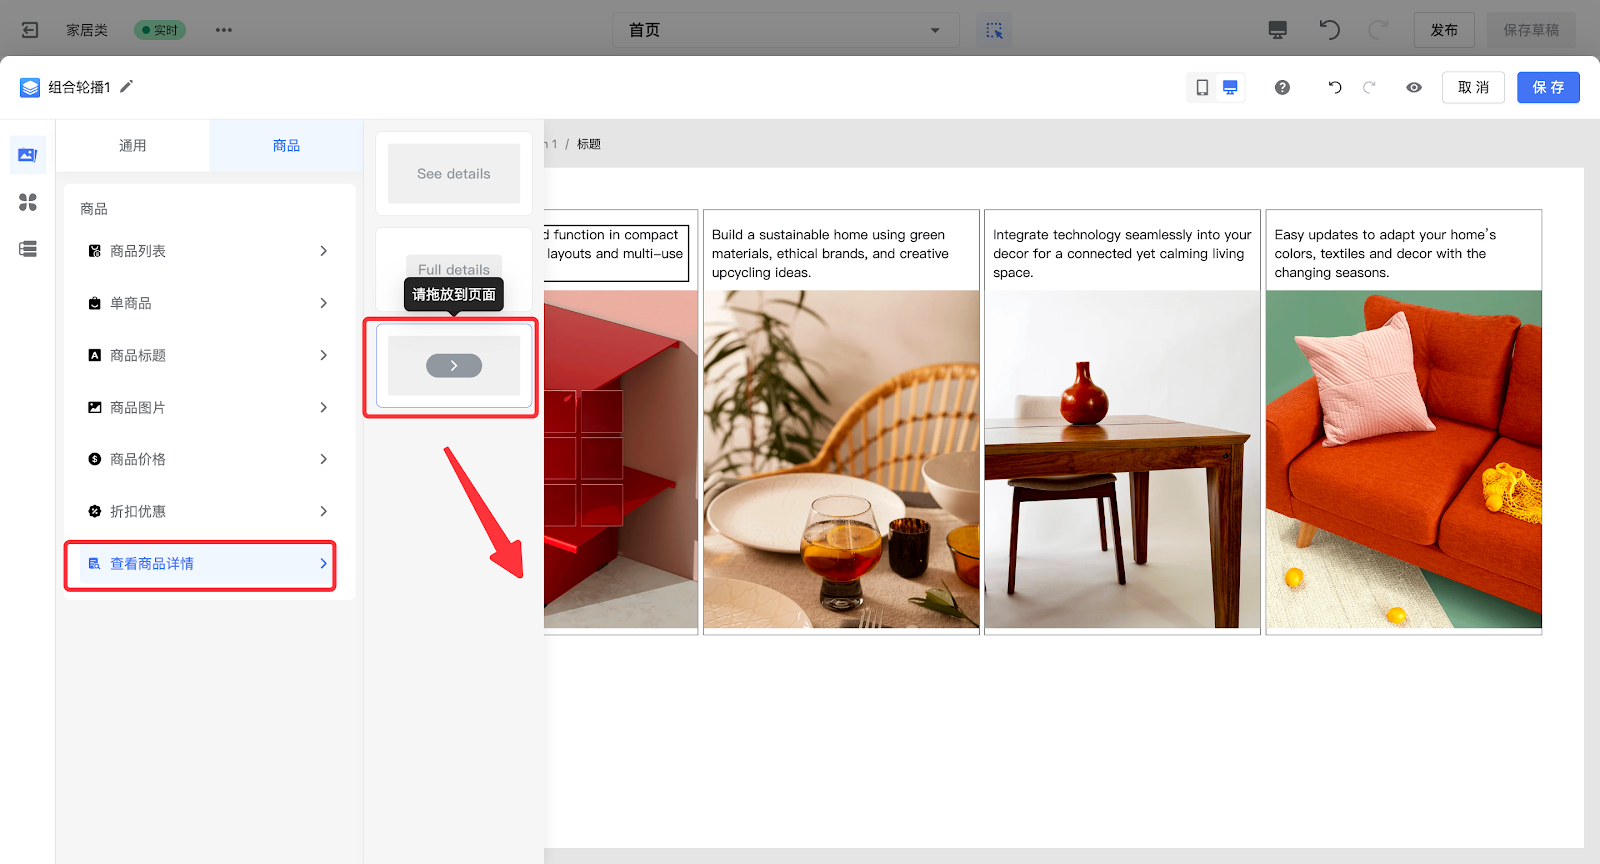Viewport: 1600px width, 864px height.
Task: Open the layers list icon in sidebar
Action: click(x=28, y=249)
